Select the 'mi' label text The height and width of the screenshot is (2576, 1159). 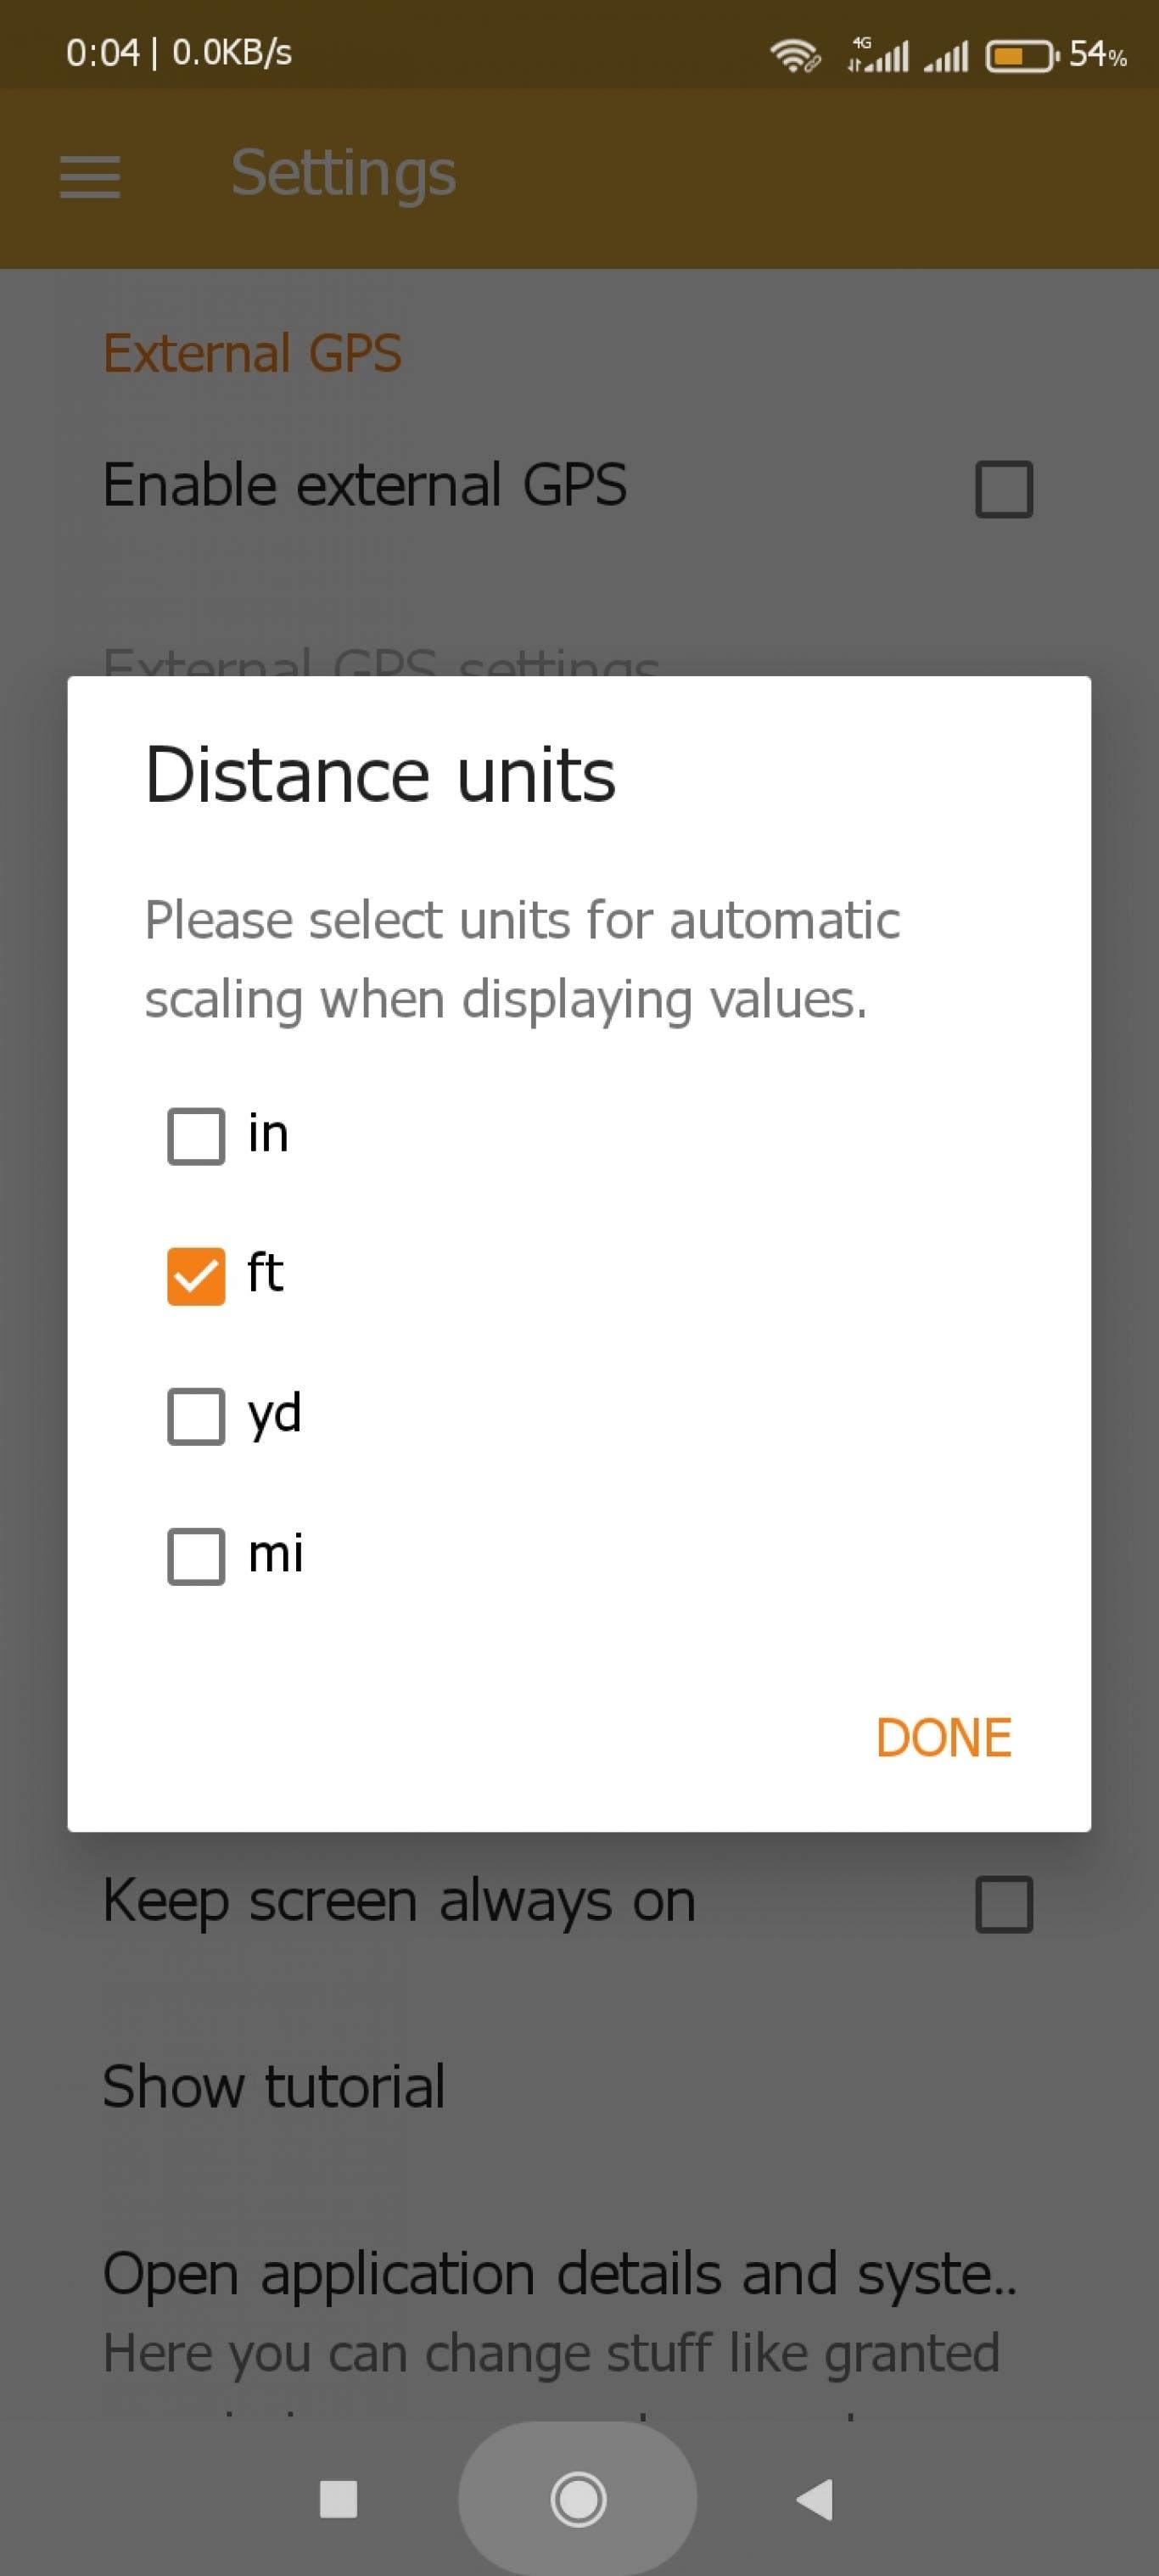click(x=275, y=1554)
